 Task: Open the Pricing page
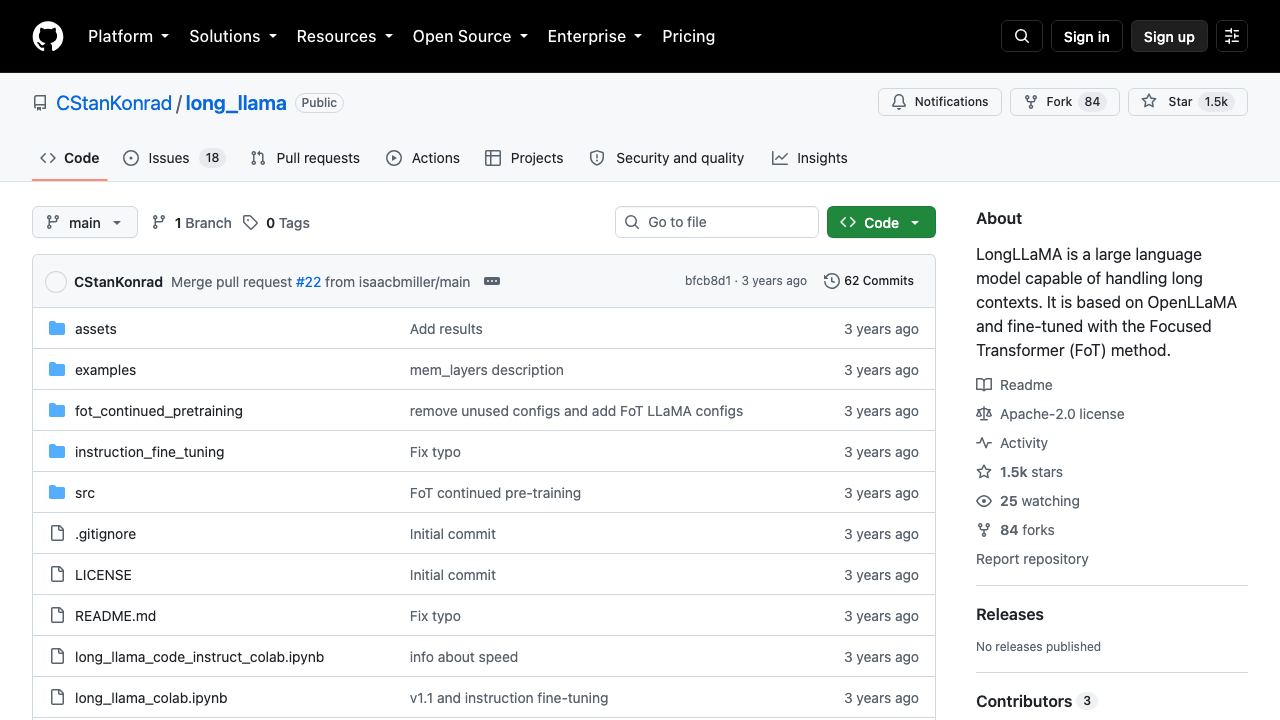coord(688,36)
